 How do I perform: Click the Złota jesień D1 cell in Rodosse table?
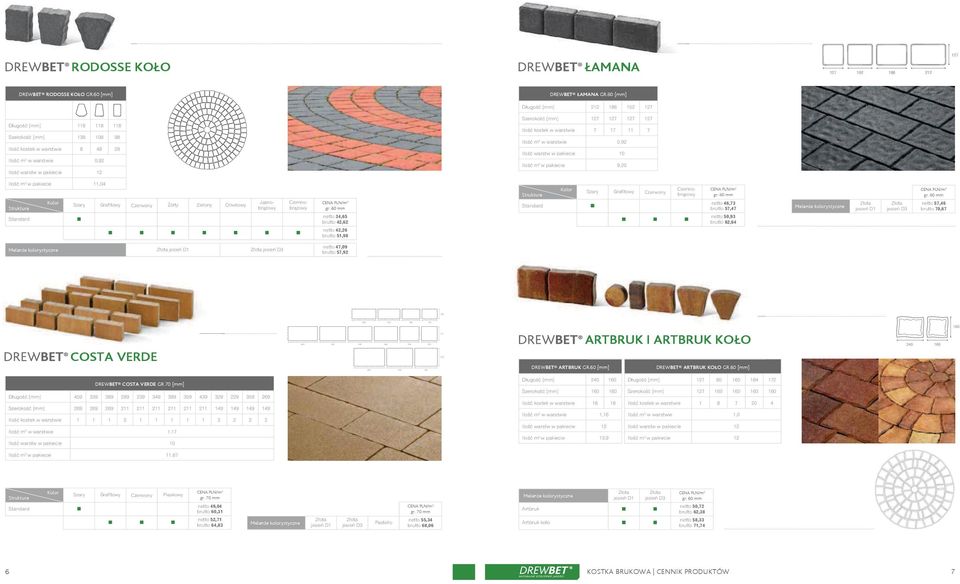click(173, 250)
